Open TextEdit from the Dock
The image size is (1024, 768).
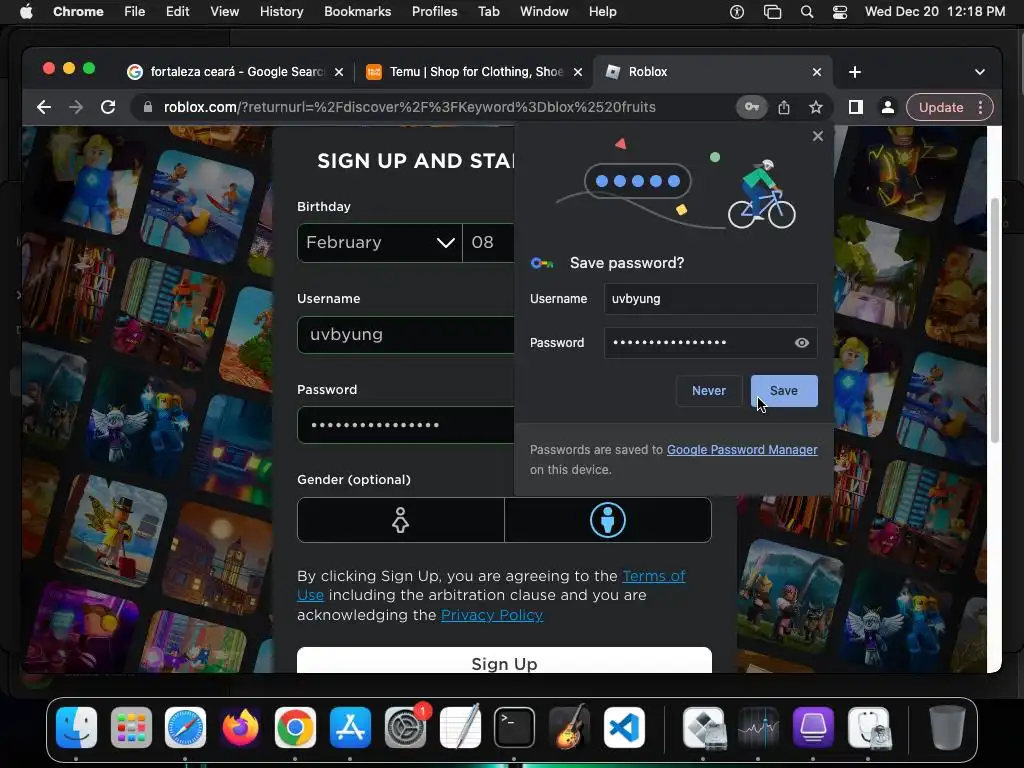(x=460, y=727)
